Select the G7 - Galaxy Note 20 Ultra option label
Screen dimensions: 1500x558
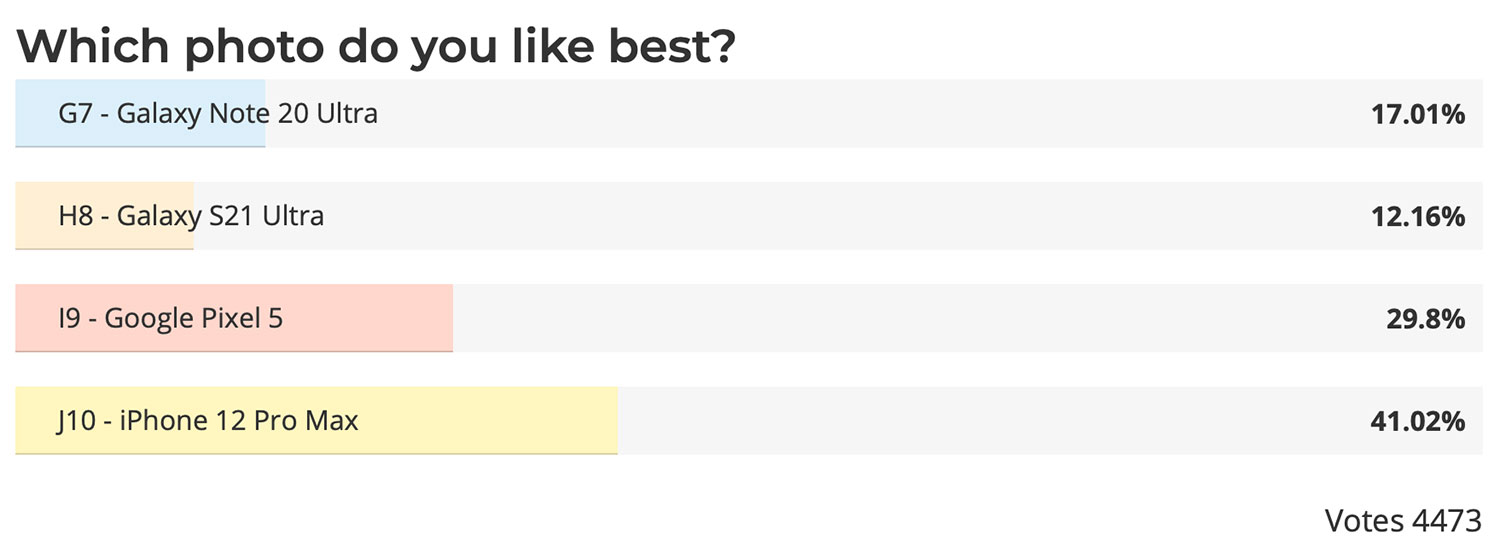[218, 114]
